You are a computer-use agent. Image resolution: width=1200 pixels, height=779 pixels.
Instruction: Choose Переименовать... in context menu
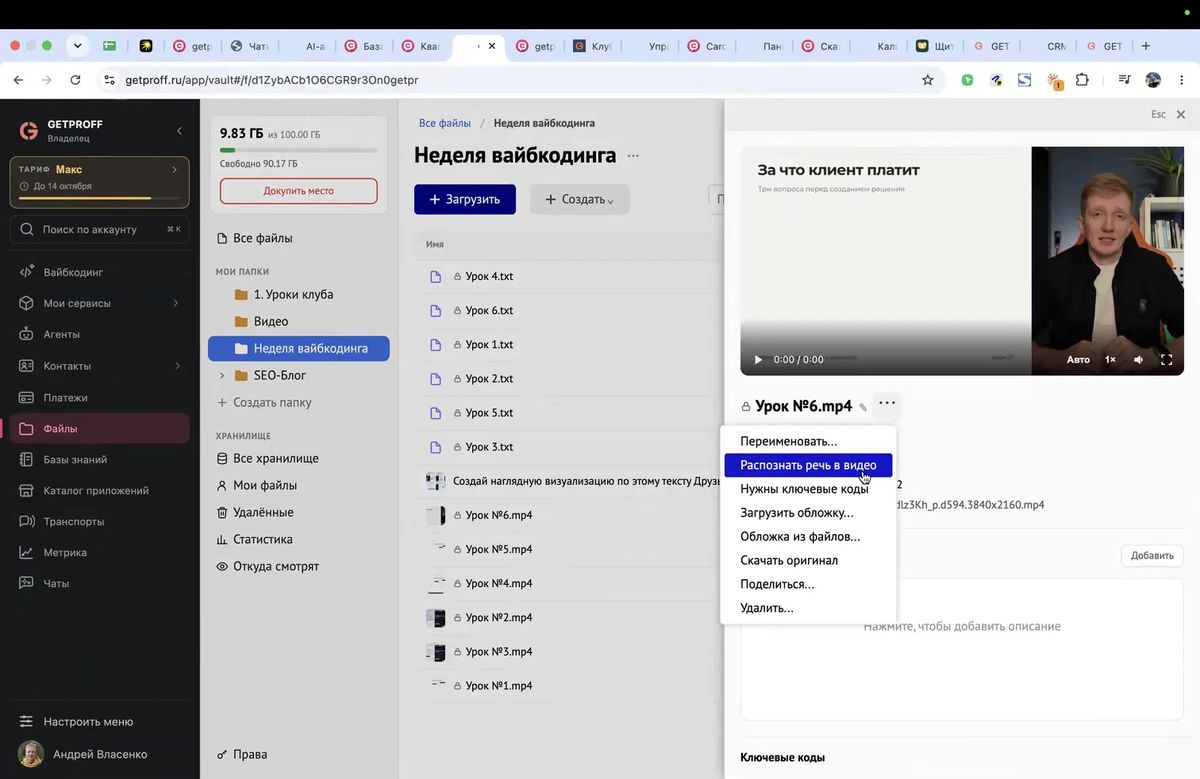tap(808, 441)
